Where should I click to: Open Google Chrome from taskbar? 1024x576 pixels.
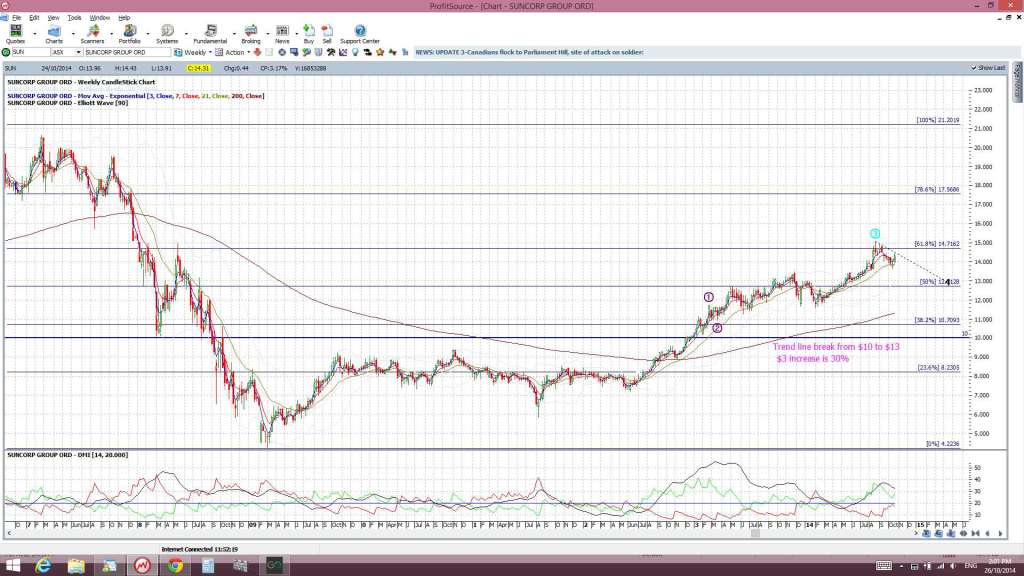pos(175,566)
